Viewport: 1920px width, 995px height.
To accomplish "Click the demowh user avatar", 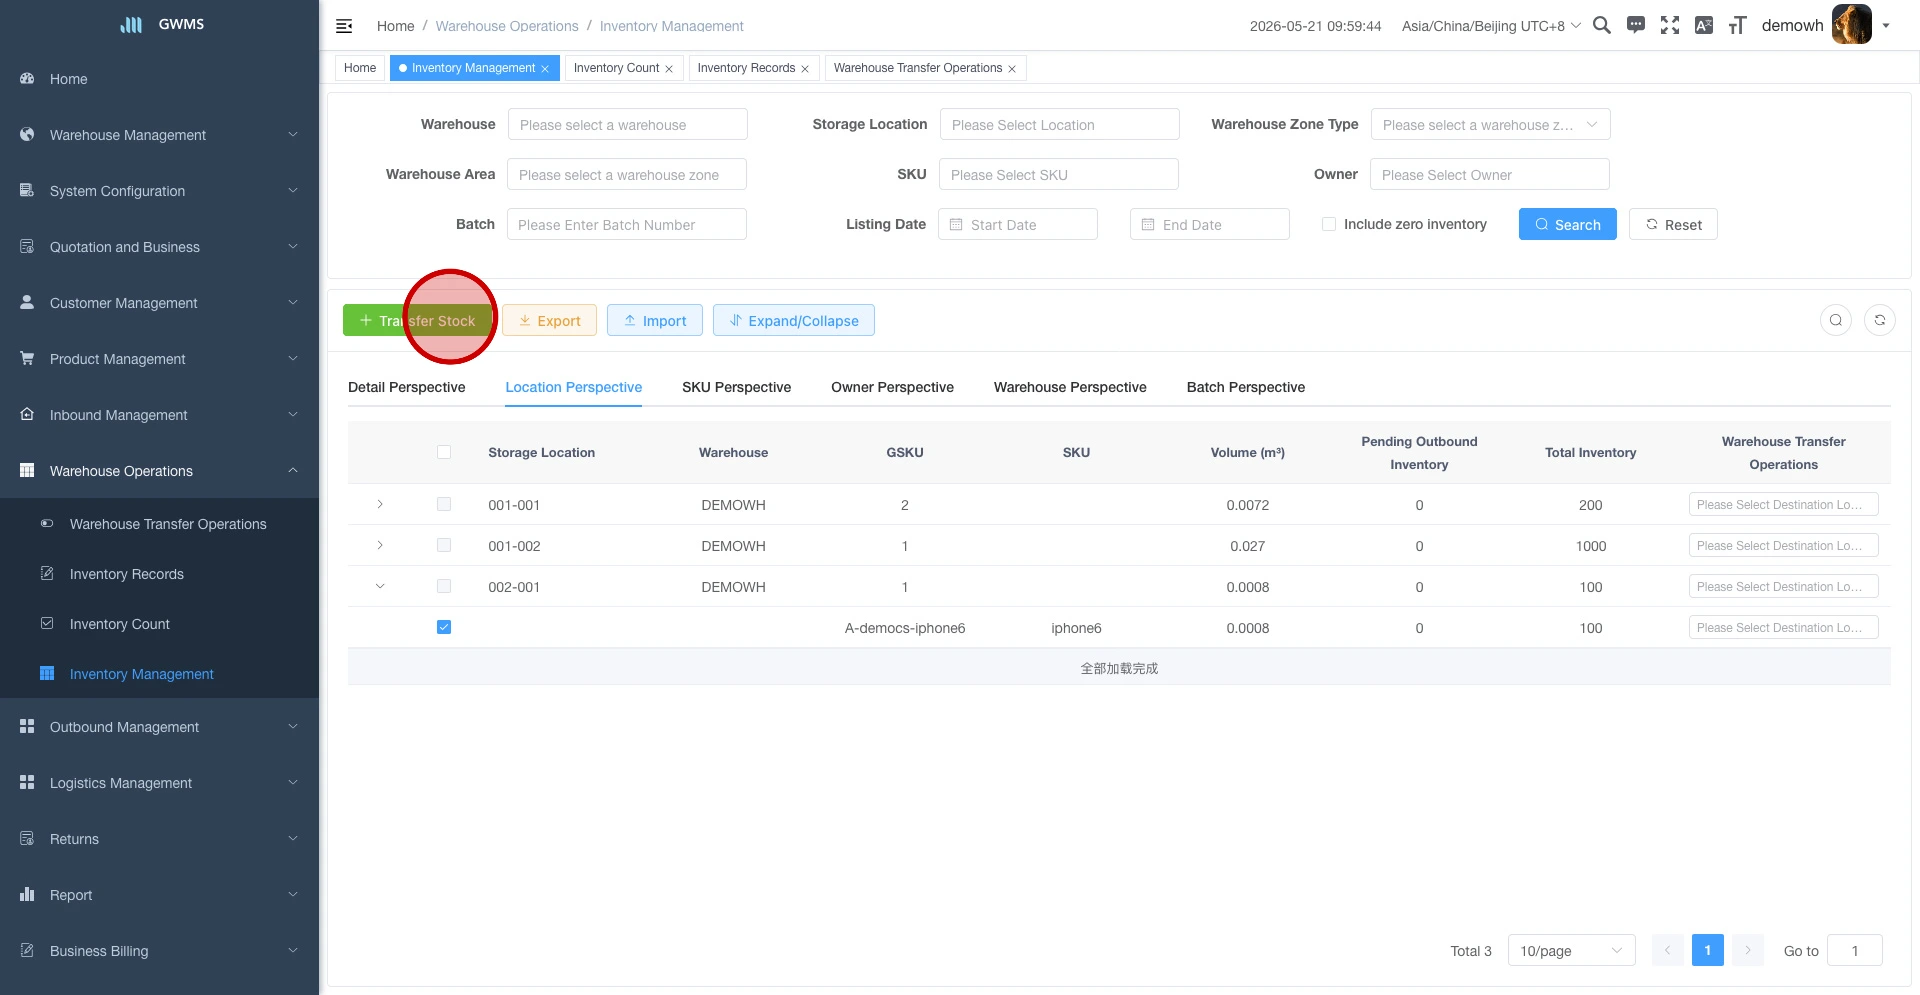I will click(1851, 24).
